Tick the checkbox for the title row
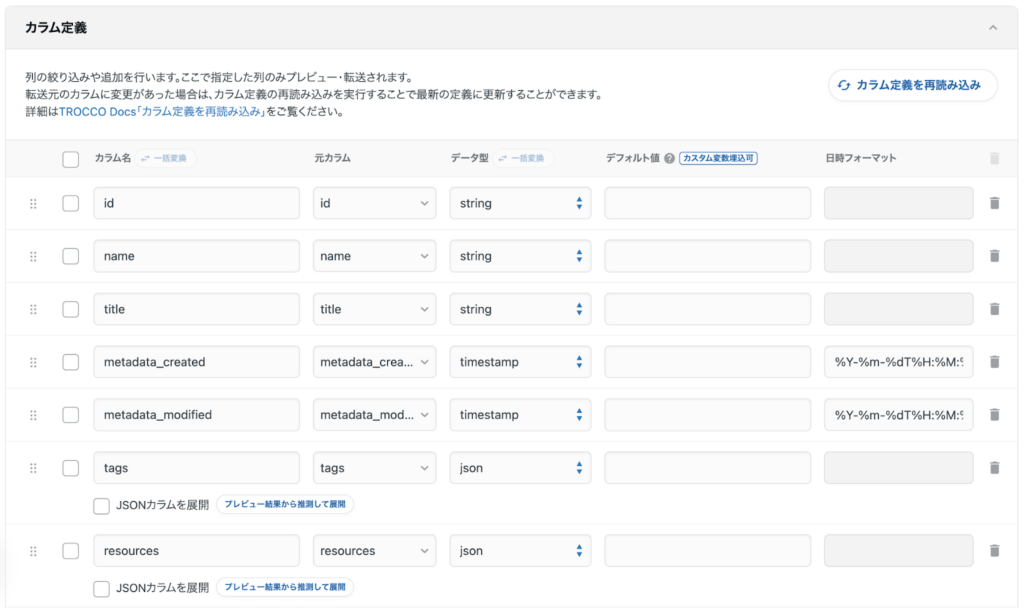The image size is (1024, 608). point(70,309)
